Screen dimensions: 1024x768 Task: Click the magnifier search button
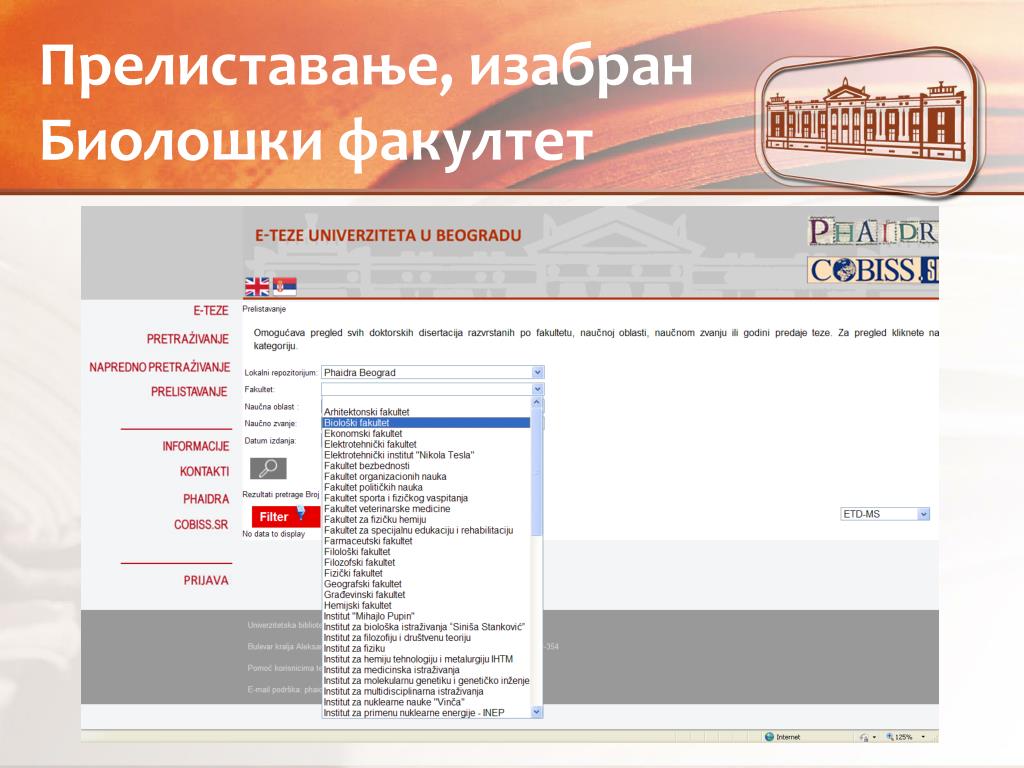268,468
